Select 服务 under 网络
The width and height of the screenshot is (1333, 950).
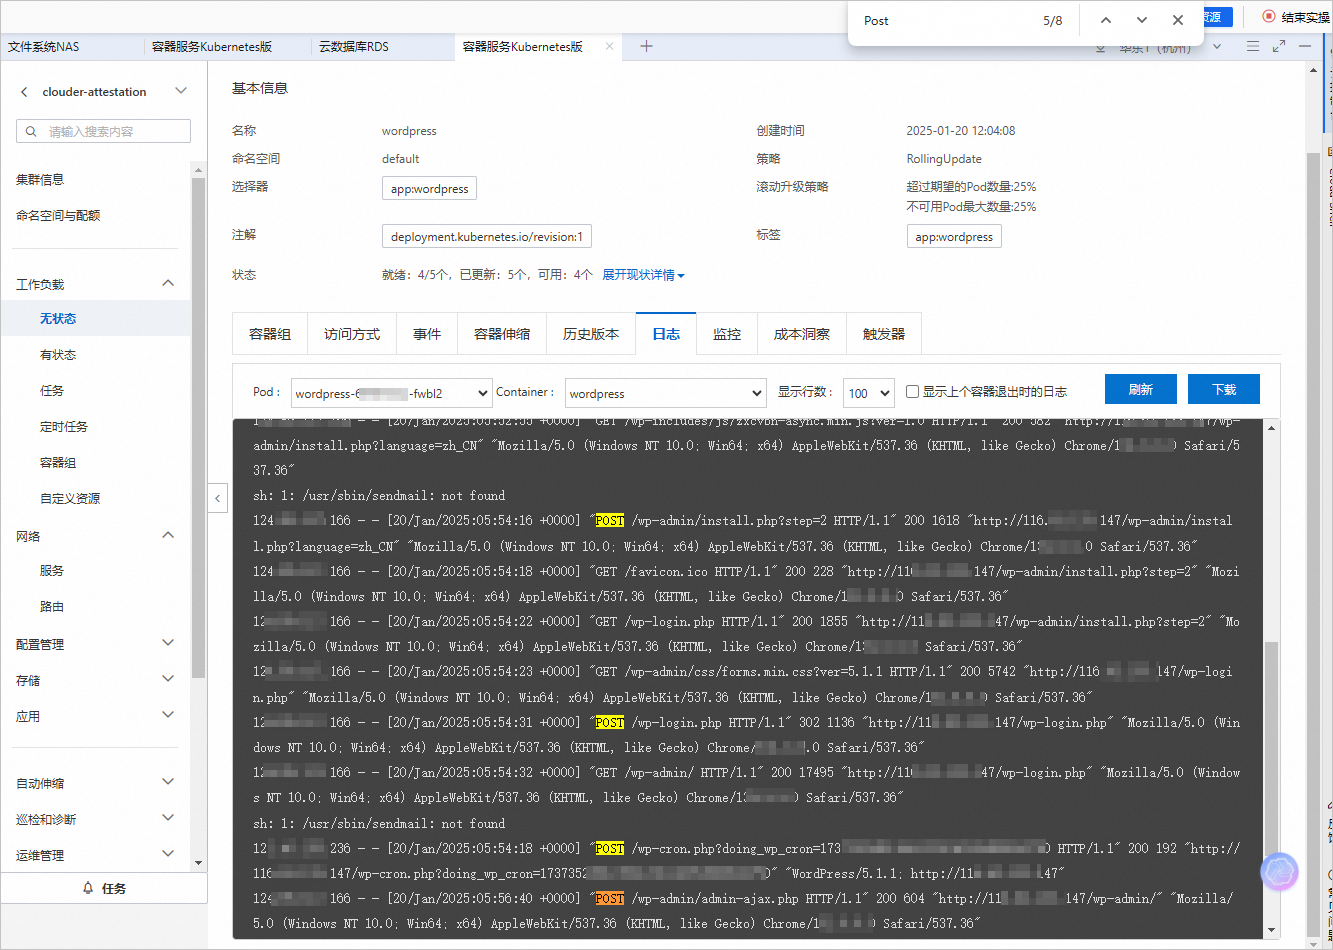[x=52, y=571]
